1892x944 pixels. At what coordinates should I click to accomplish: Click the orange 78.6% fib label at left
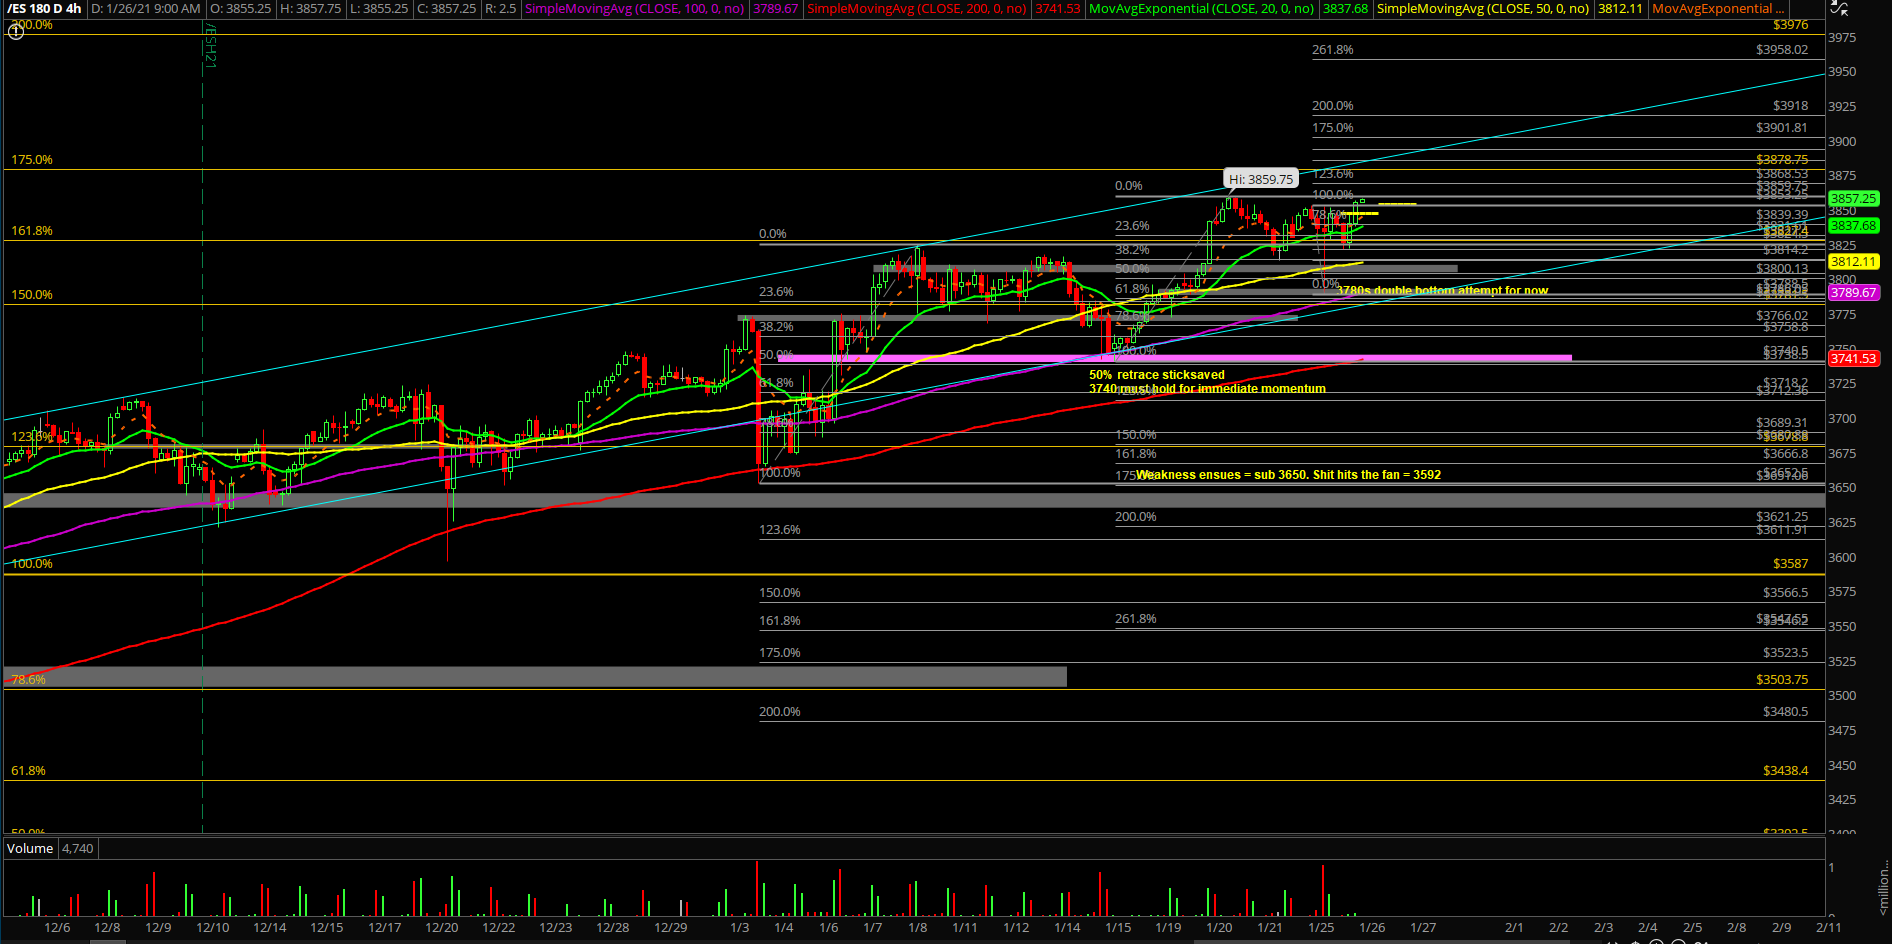tap(28, 680)
